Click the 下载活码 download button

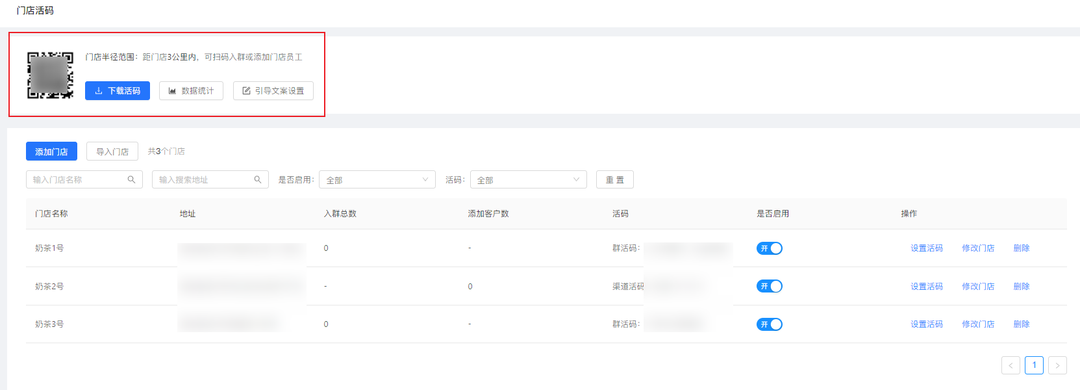117,91
